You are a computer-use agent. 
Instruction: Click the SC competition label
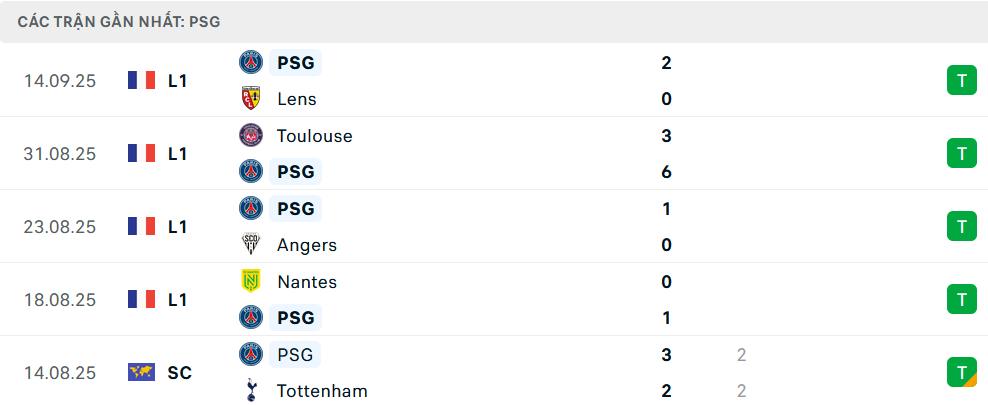[x=179, y=372]
